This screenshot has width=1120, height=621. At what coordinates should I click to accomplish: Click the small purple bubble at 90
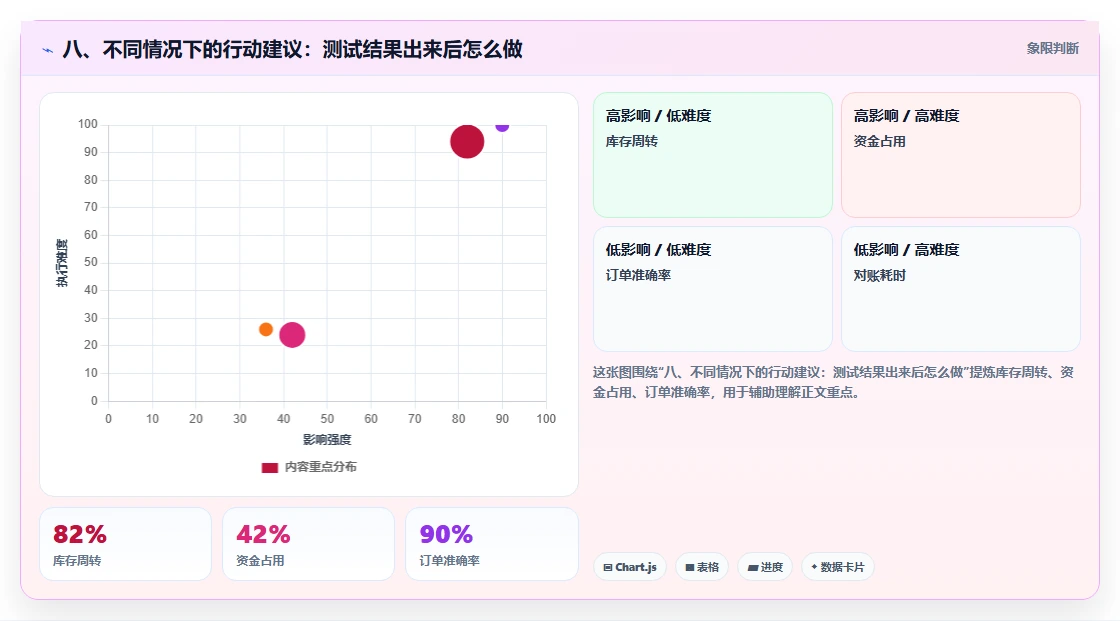502,126
